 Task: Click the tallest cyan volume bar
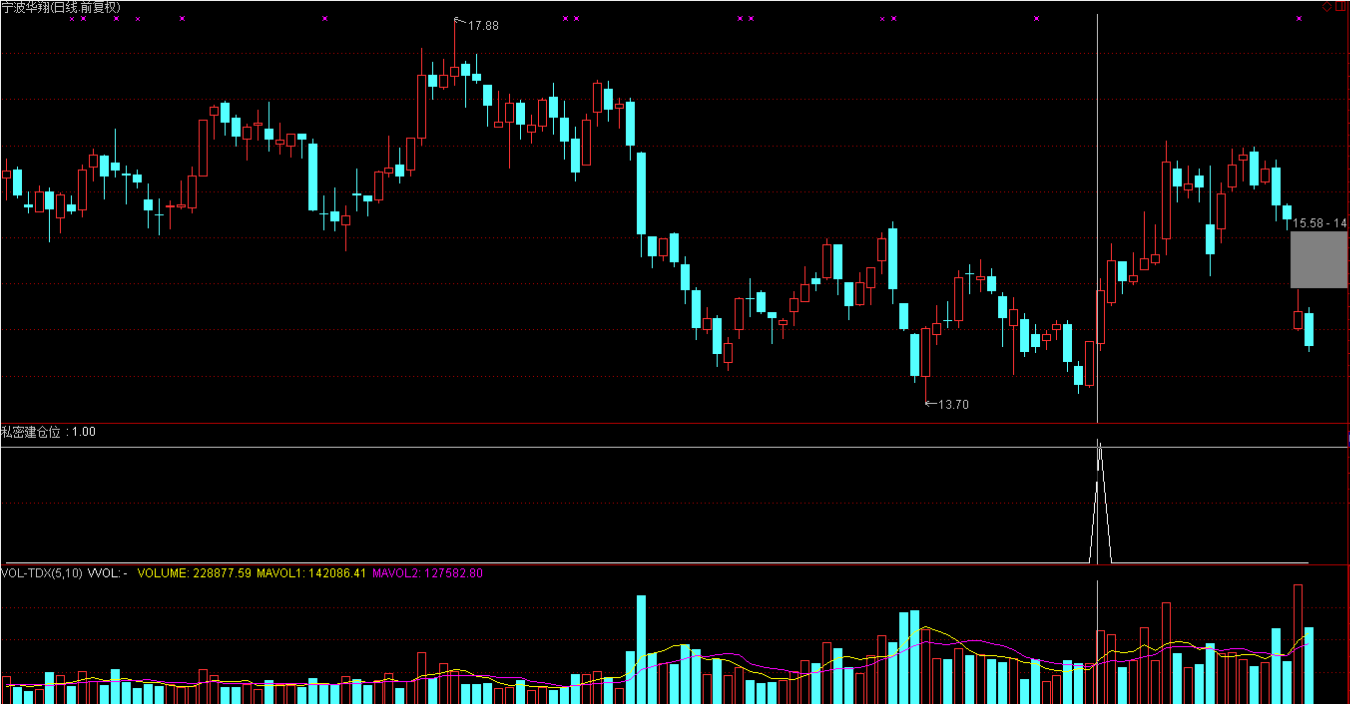641,650
